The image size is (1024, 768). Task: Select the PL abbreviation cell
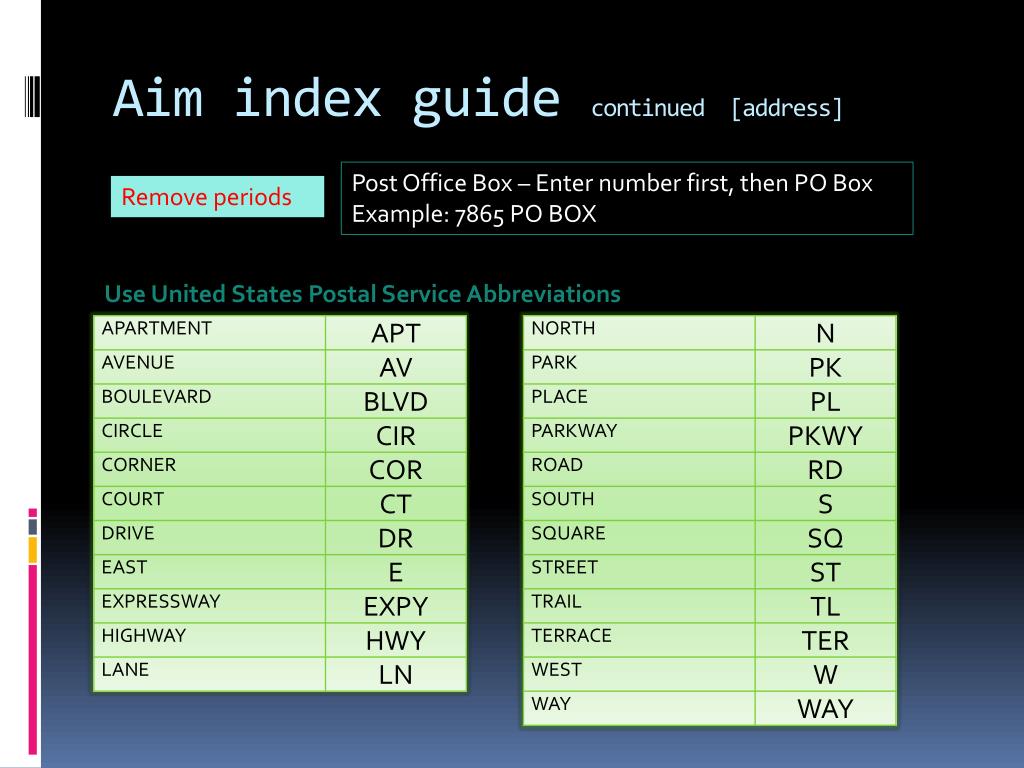(x=825, y=401)
